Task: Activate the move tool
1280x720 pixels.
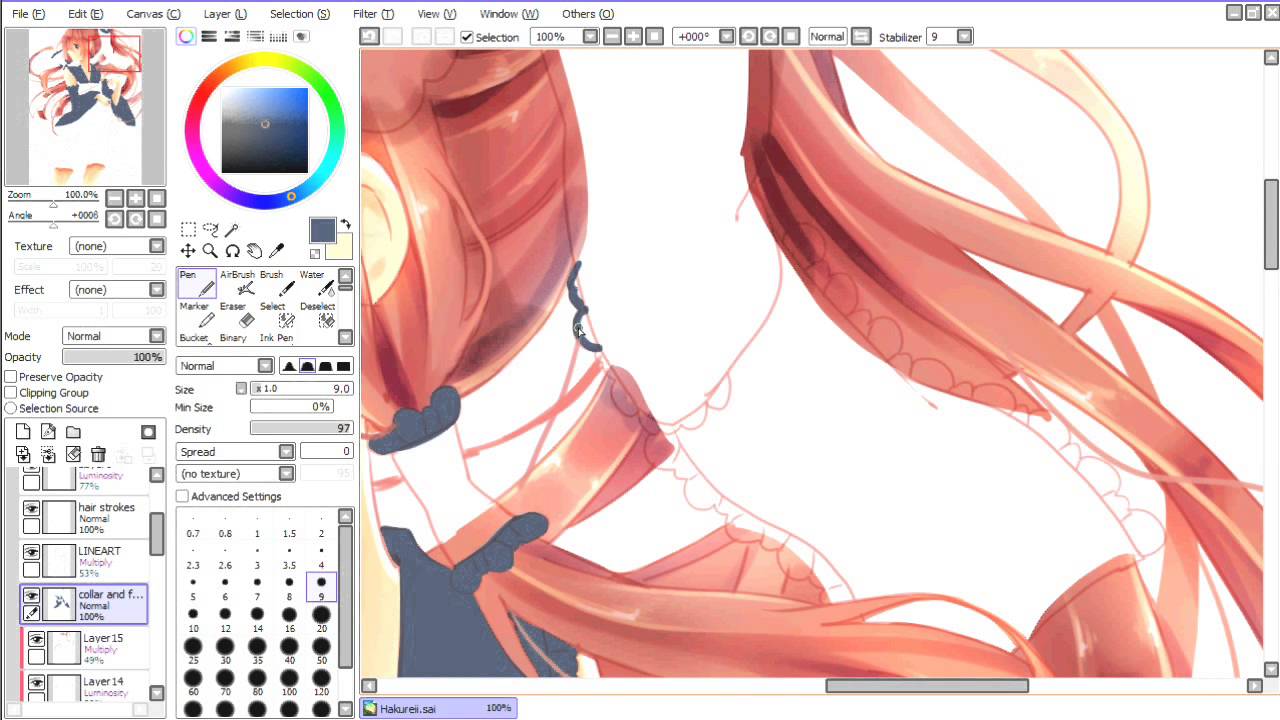Action: [188, 251]
